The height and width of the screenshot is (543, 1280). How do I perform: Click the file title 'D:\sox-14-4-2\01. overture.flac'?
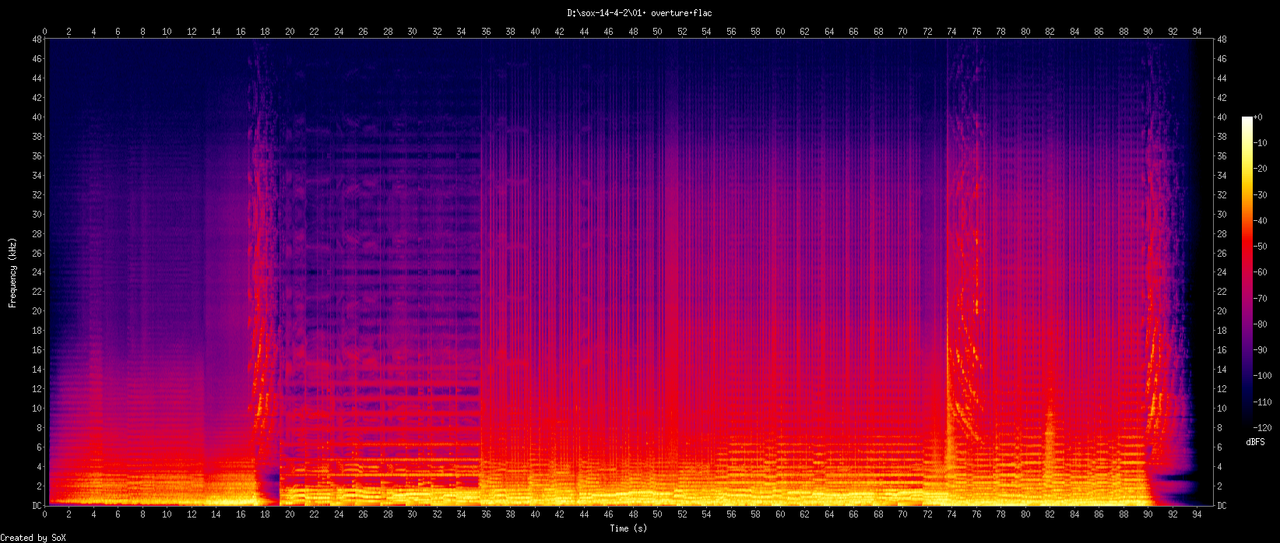pos(640,13)
